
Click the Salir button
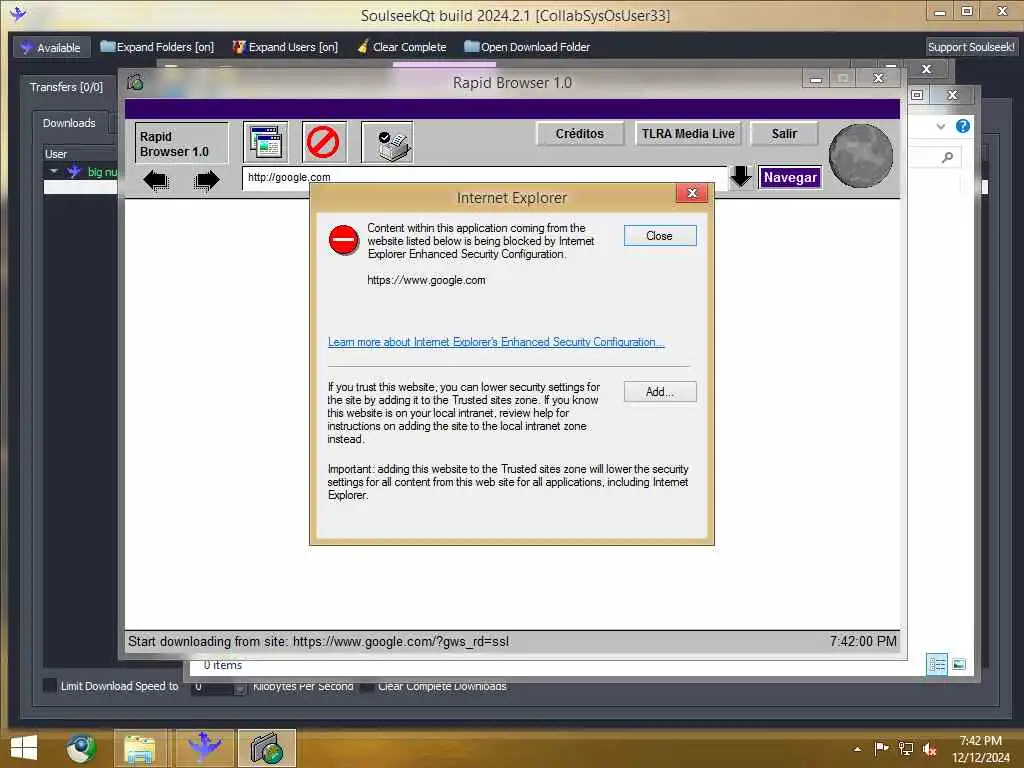point(784,133)
